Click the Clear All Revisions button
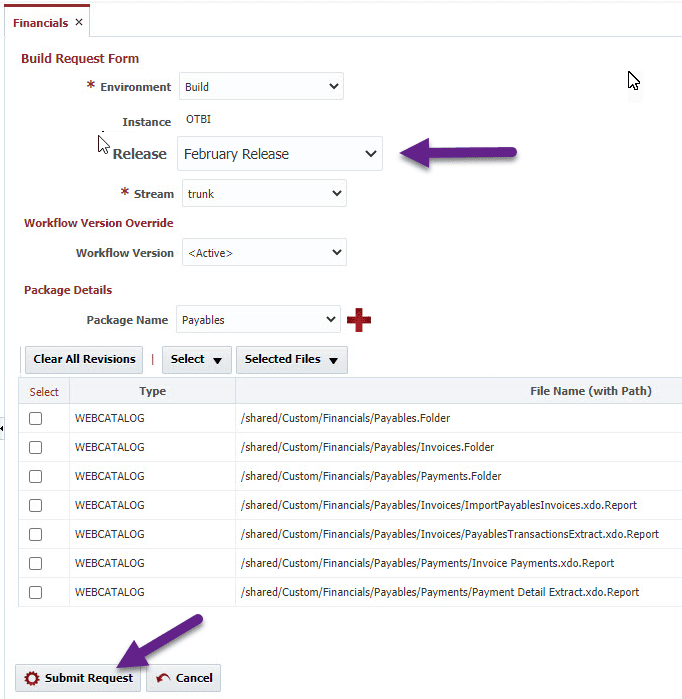The height and width of the screenshot is (699, 682). (x=84, y=359)
